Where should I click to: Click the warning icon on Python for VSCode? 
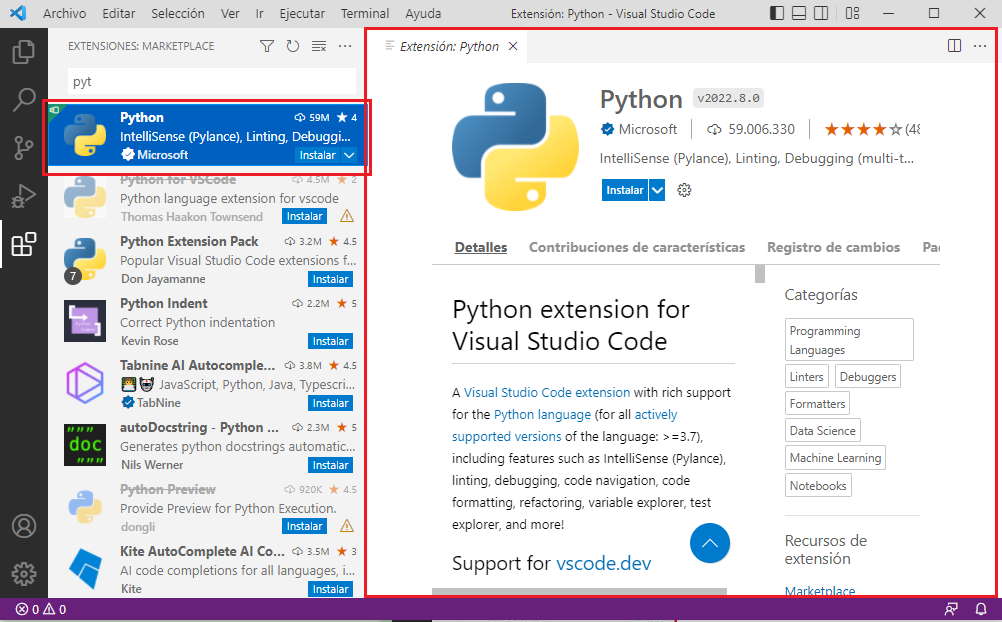tap(347, 217)
